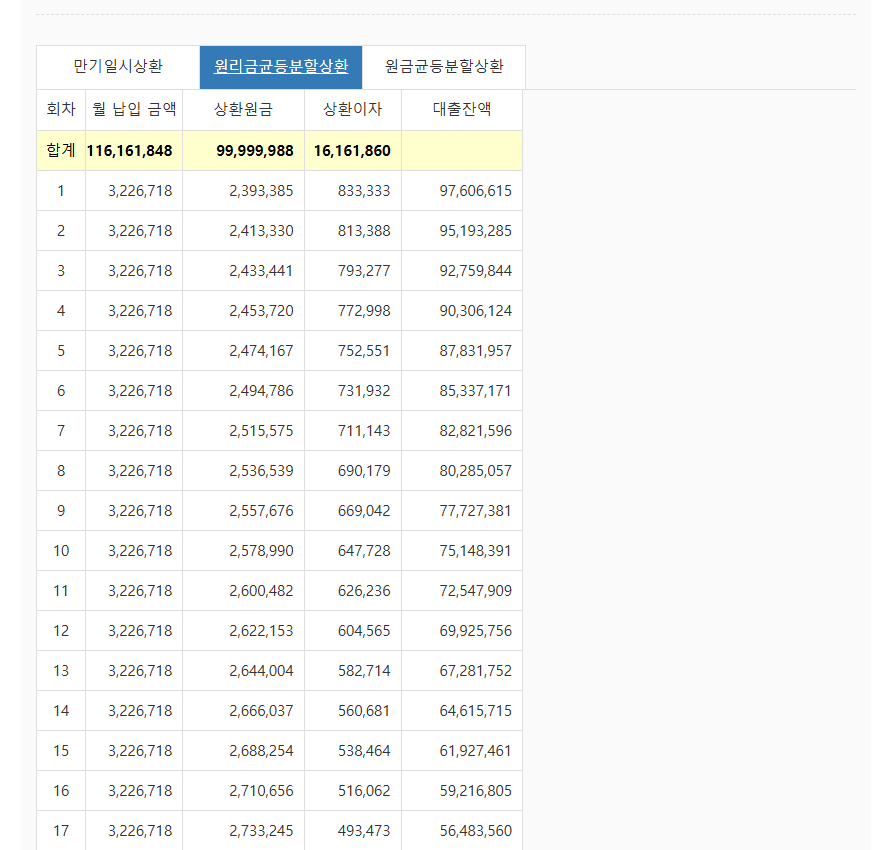Click interest value 752,551
The image size is (891, 850).
[364, 351]
